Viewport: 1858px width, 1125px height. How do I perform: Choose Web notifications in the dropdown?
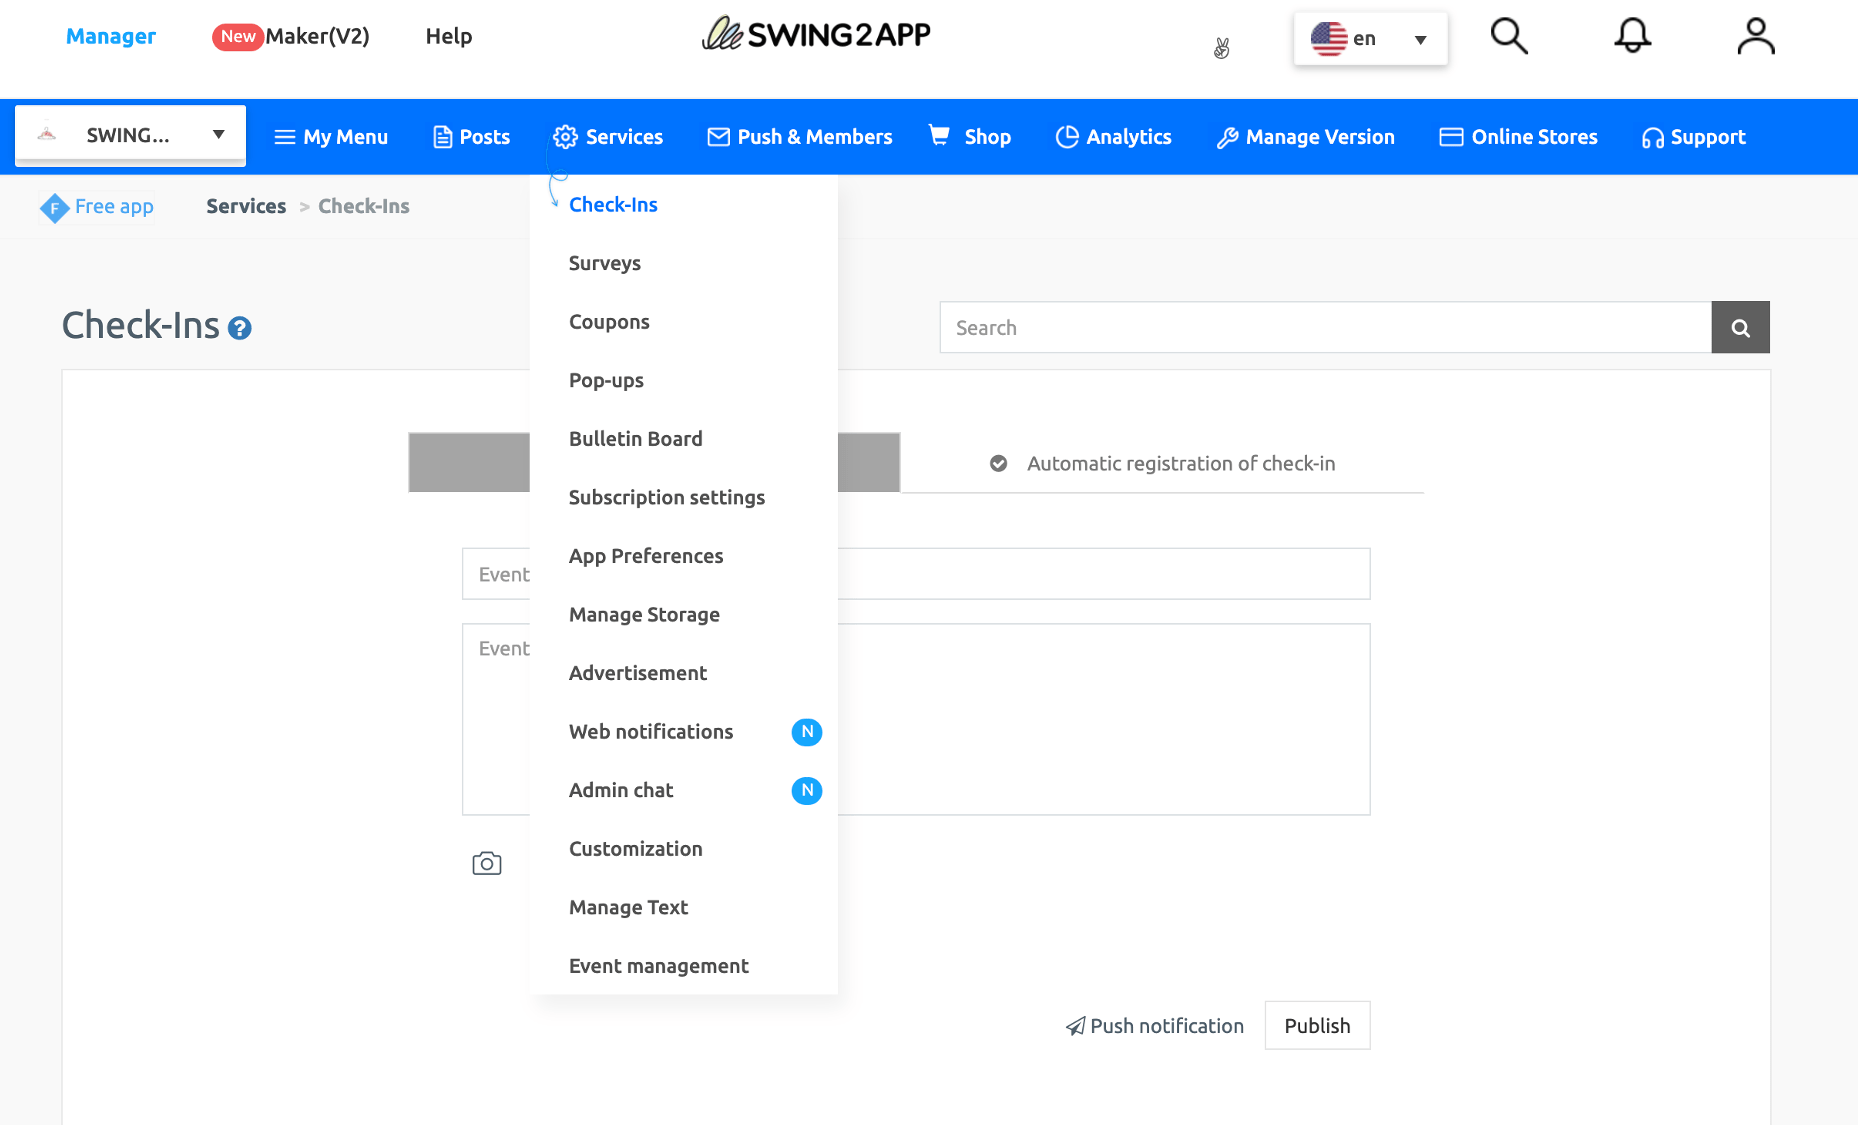(x=651, y=732)
